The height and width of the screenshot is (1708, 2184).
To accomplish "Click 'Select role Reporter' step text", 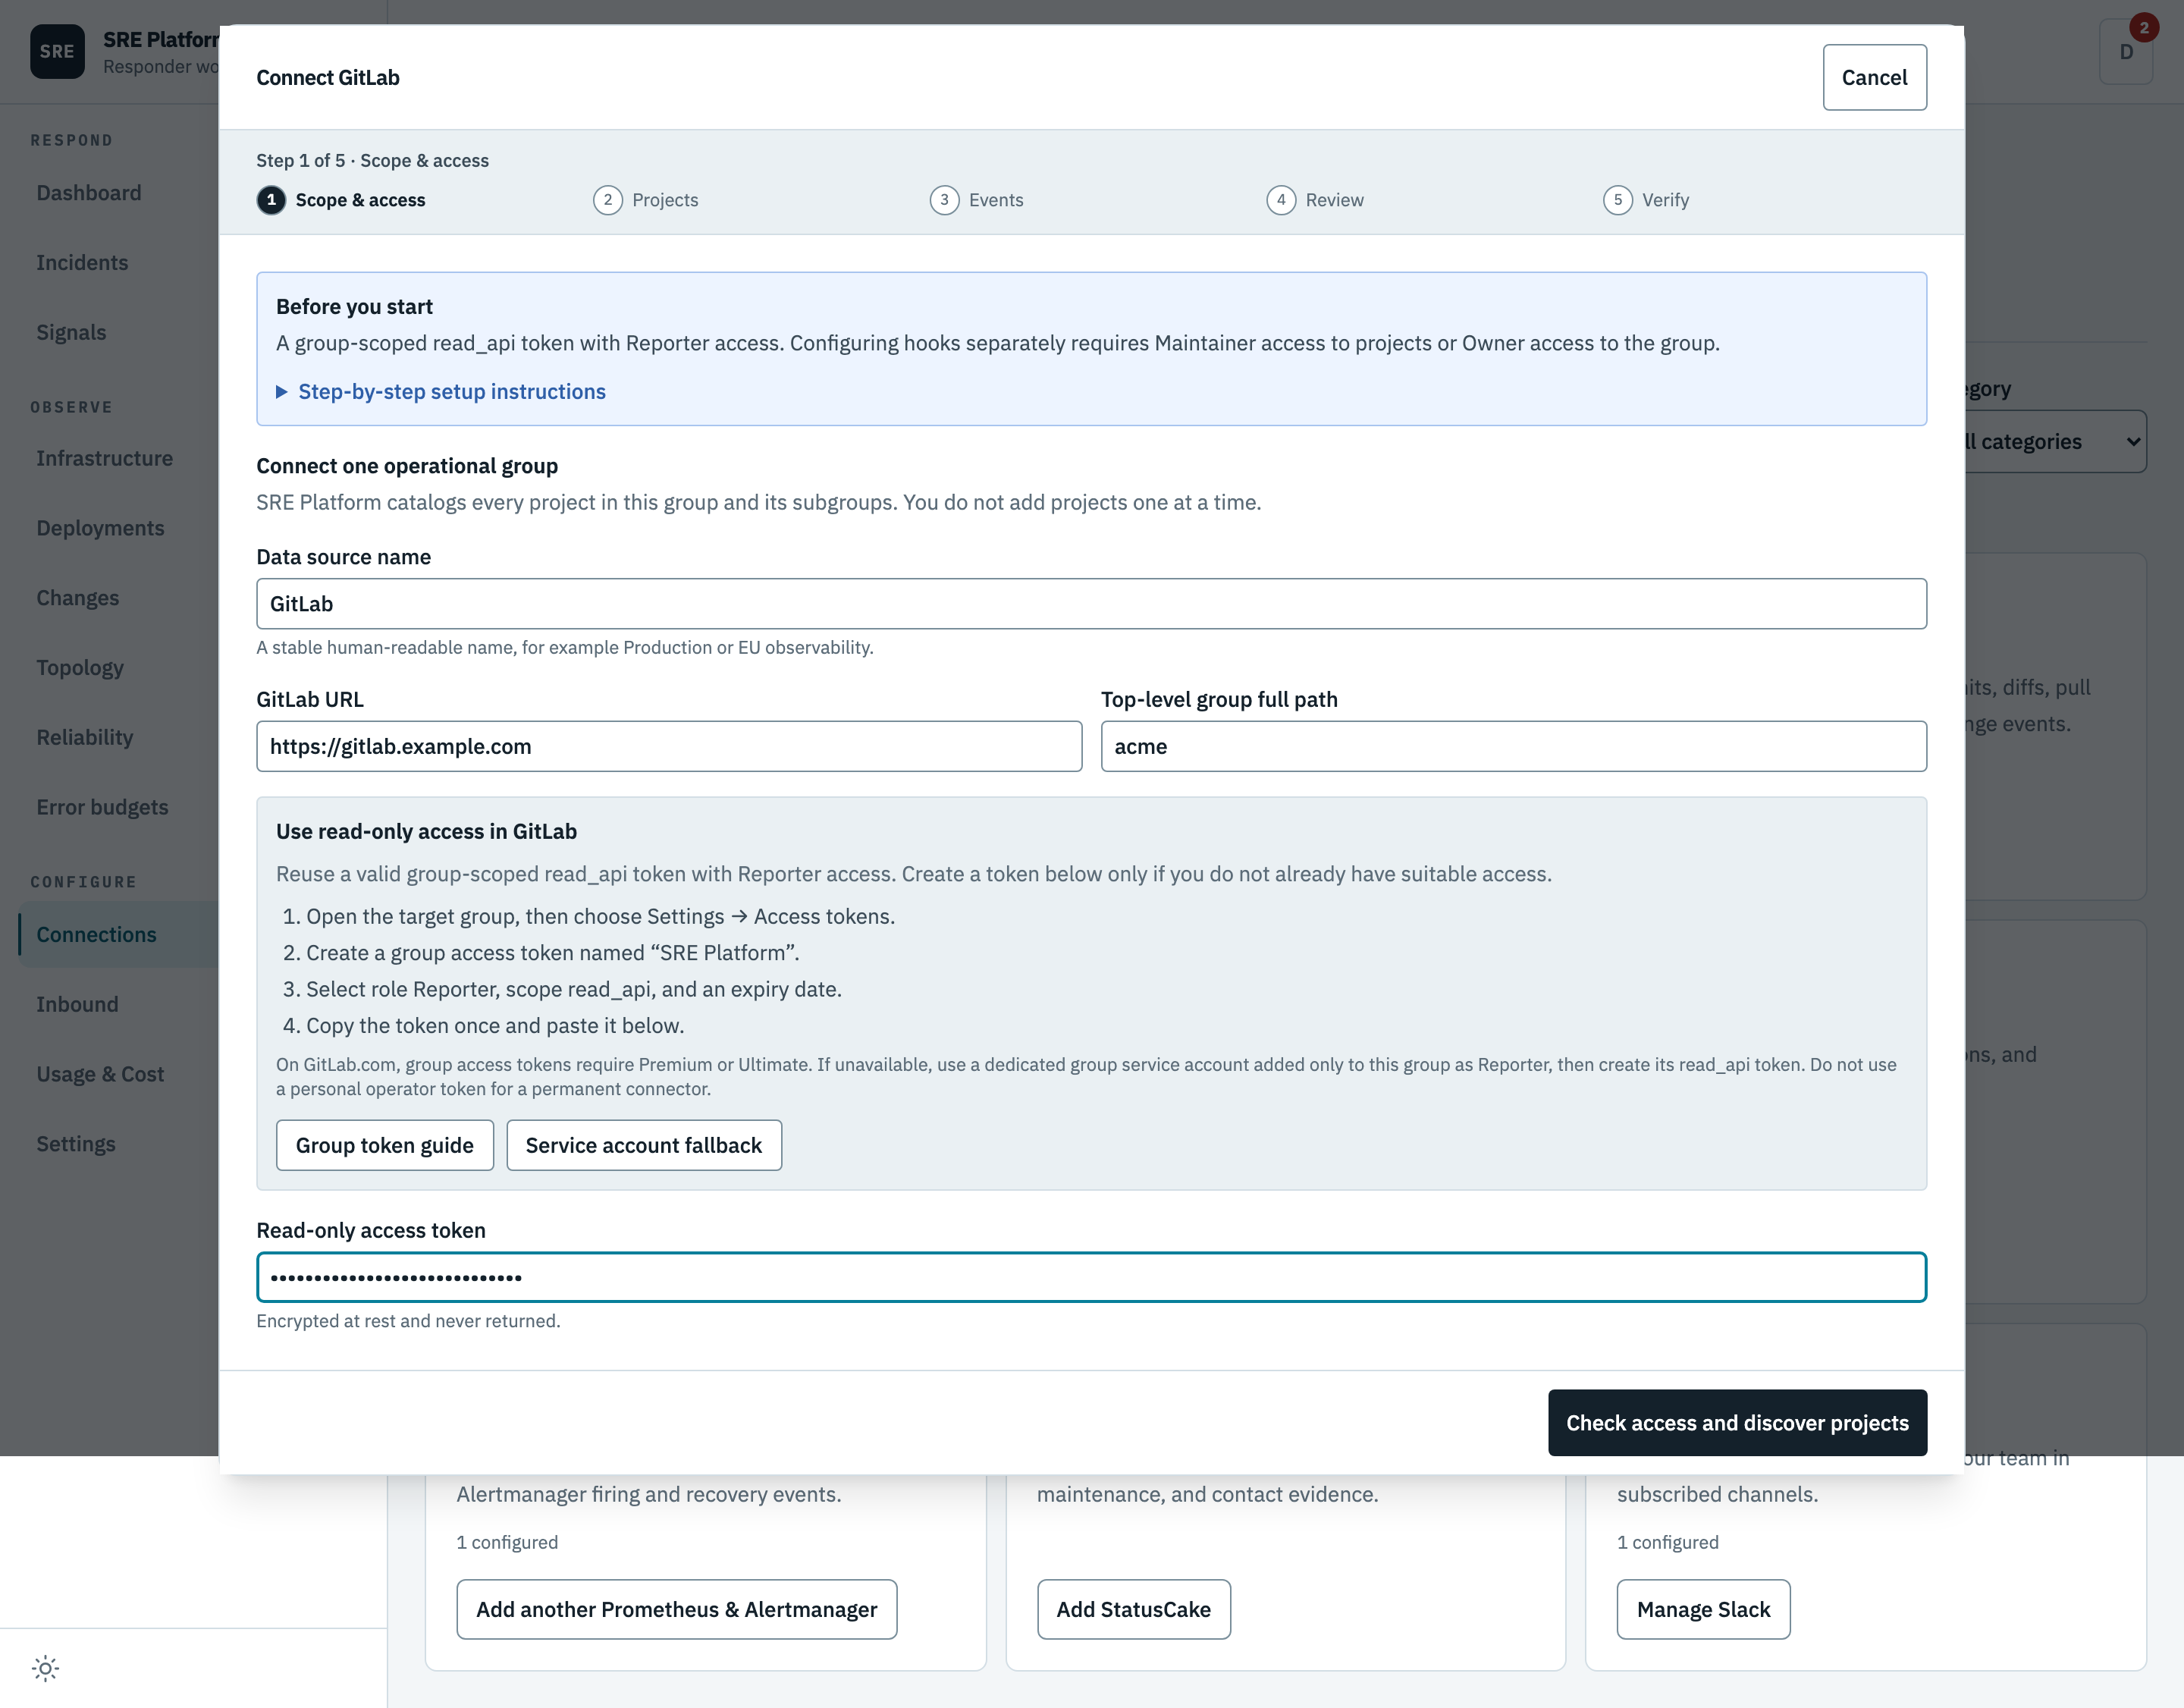I will coord(574,990).
